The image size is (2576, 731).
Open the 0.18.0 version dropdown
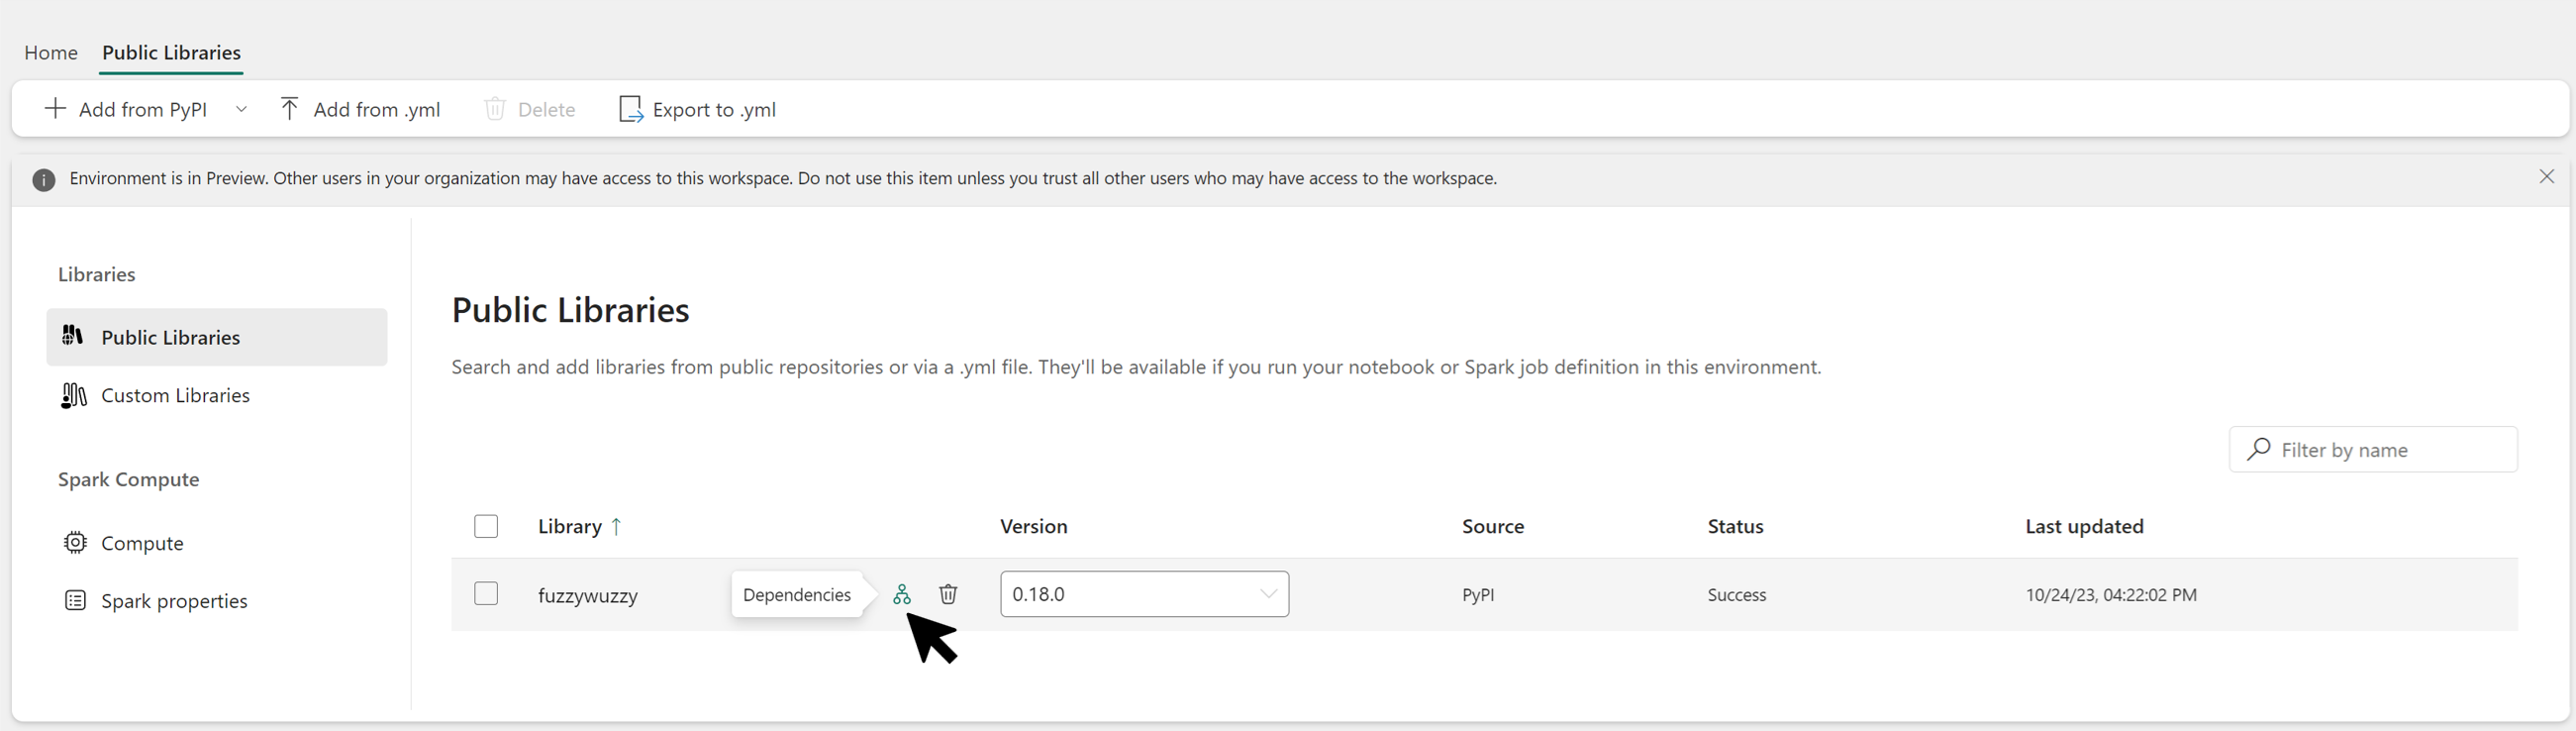[x=1144, y=594]
